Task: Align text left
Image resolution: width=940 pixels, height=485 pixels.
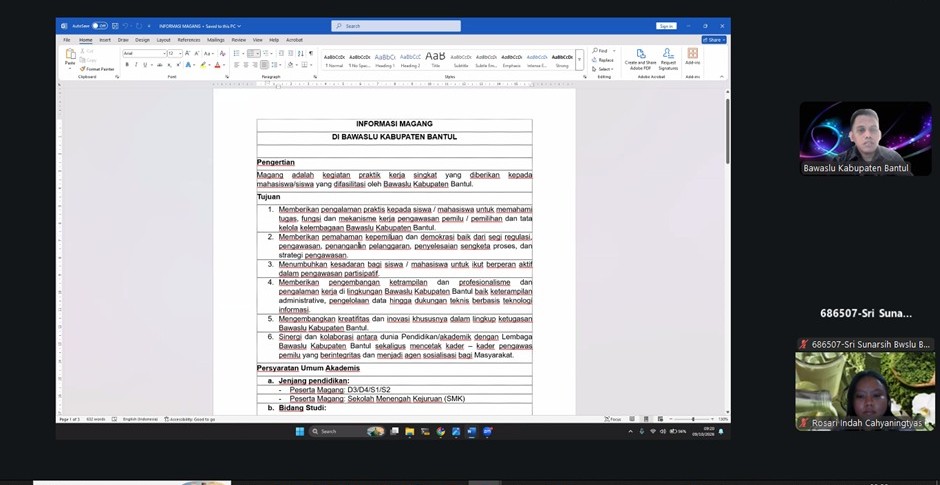Action: tap(237, 65)
